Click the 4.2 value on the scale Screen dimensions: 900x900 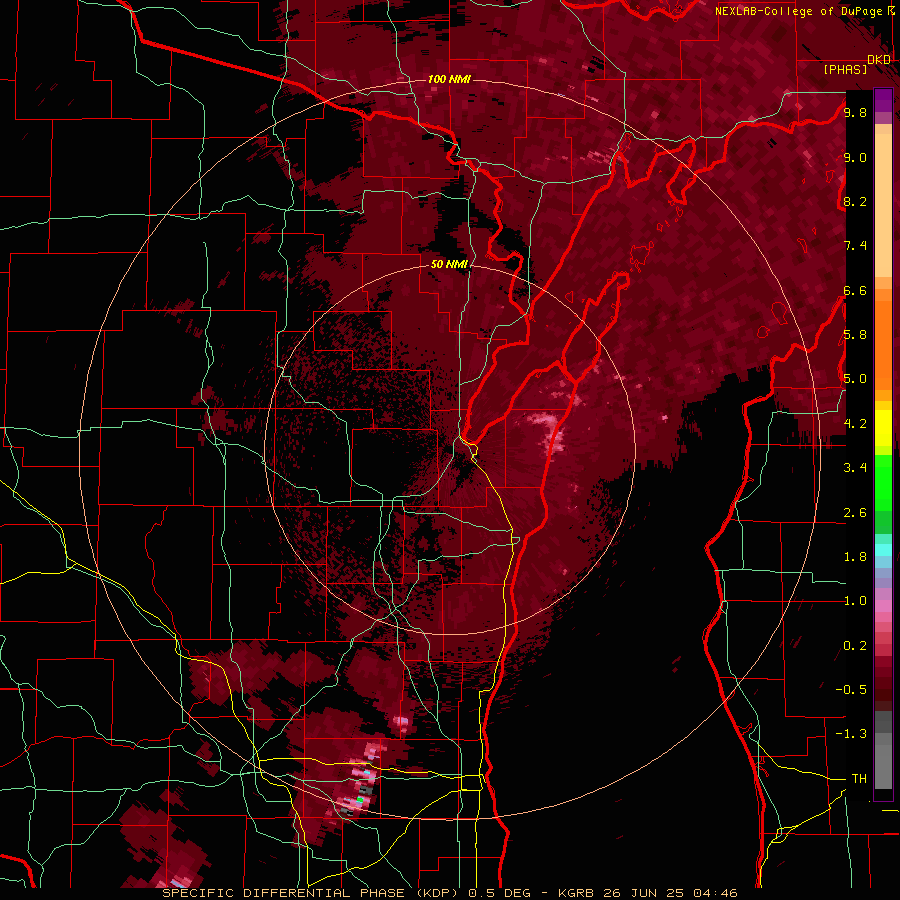[855, 424]
